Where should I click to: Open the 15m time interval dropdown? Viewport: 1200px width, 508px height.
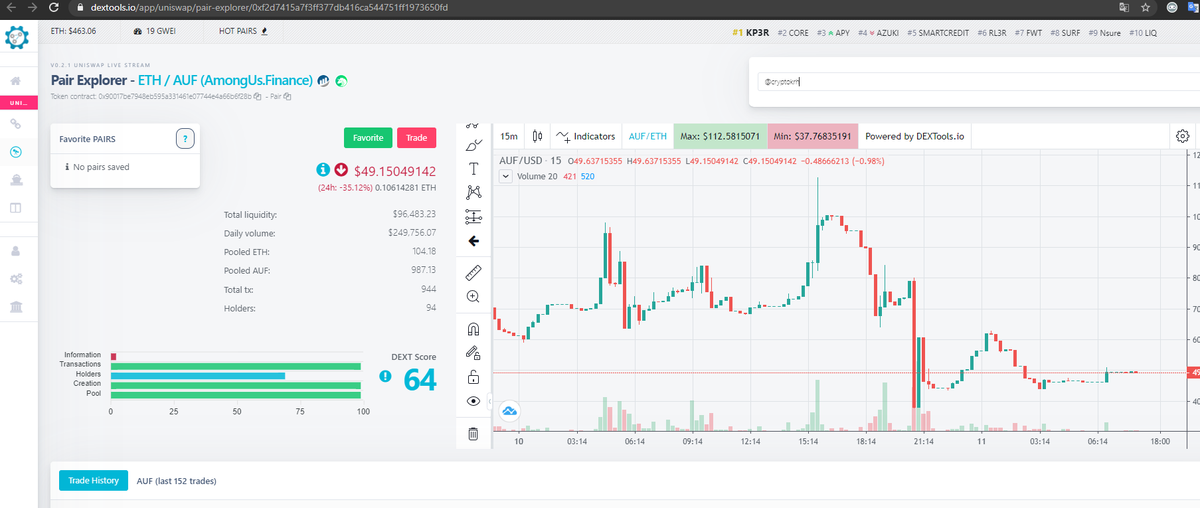[x=509, y=136]
